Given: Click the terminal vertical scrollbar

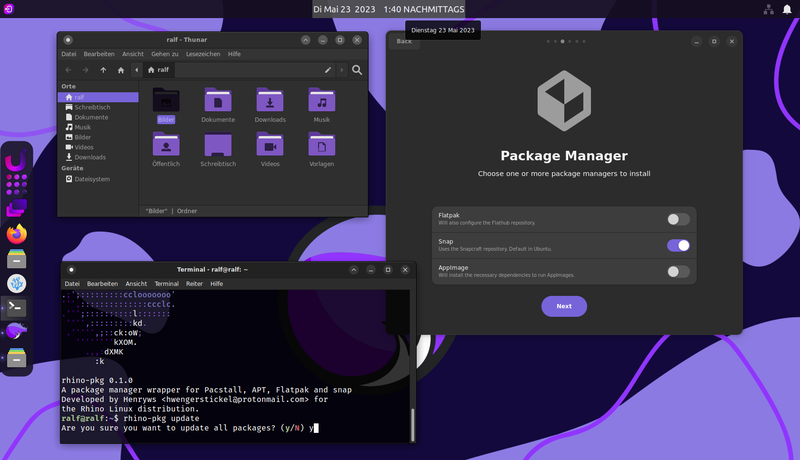Looking at the screenshot, I should (413, 424).
